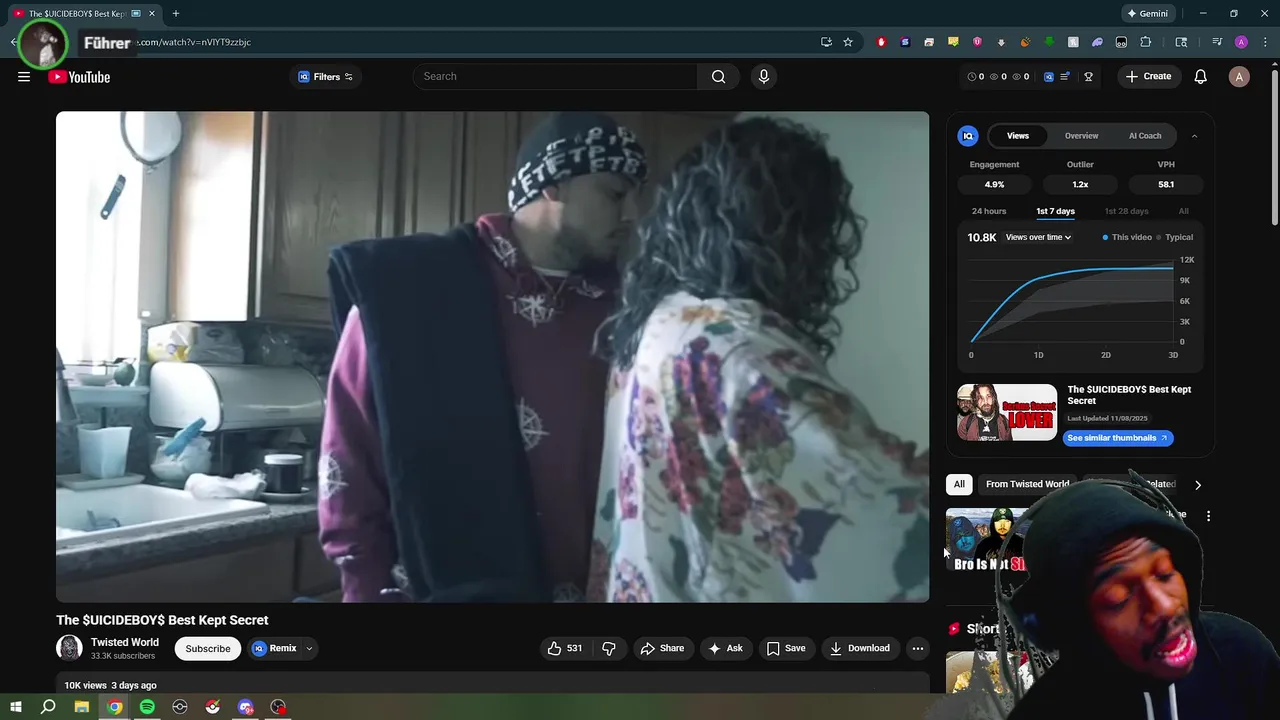The height and width of the screenshot is (720, 1280).
Task: Switch to the vidIQ Overview tab
Action: (x=1081, y=136)
